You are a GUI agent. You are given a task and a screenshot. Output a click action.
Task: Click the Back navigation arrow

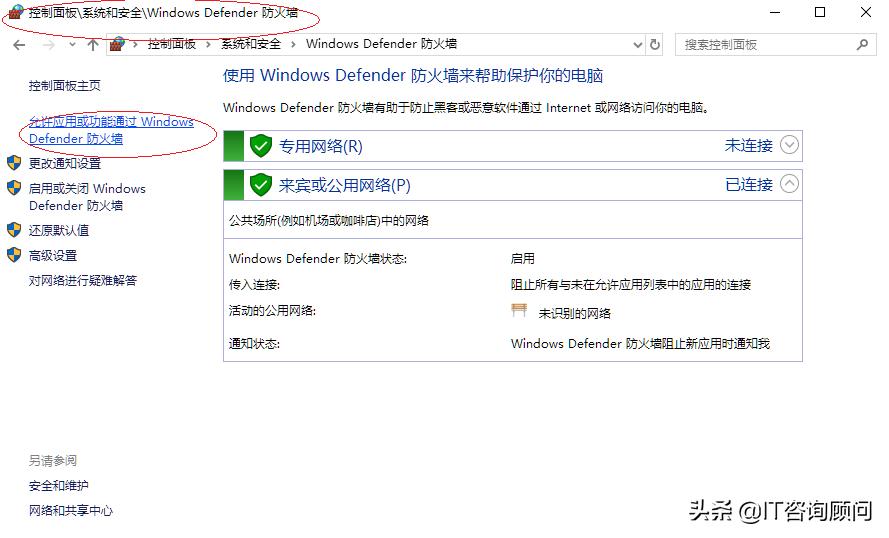(x=19, y=45)
